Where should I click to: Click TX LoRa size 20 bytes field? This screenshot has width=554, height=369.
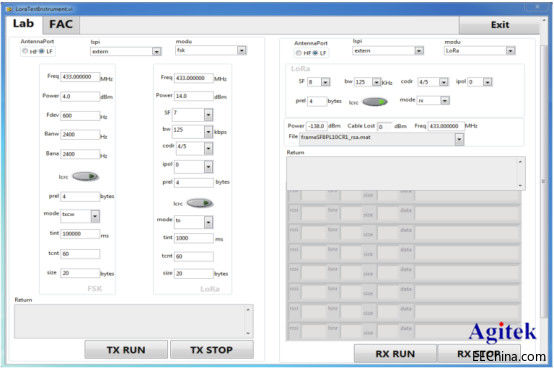[x=194, y=273]
